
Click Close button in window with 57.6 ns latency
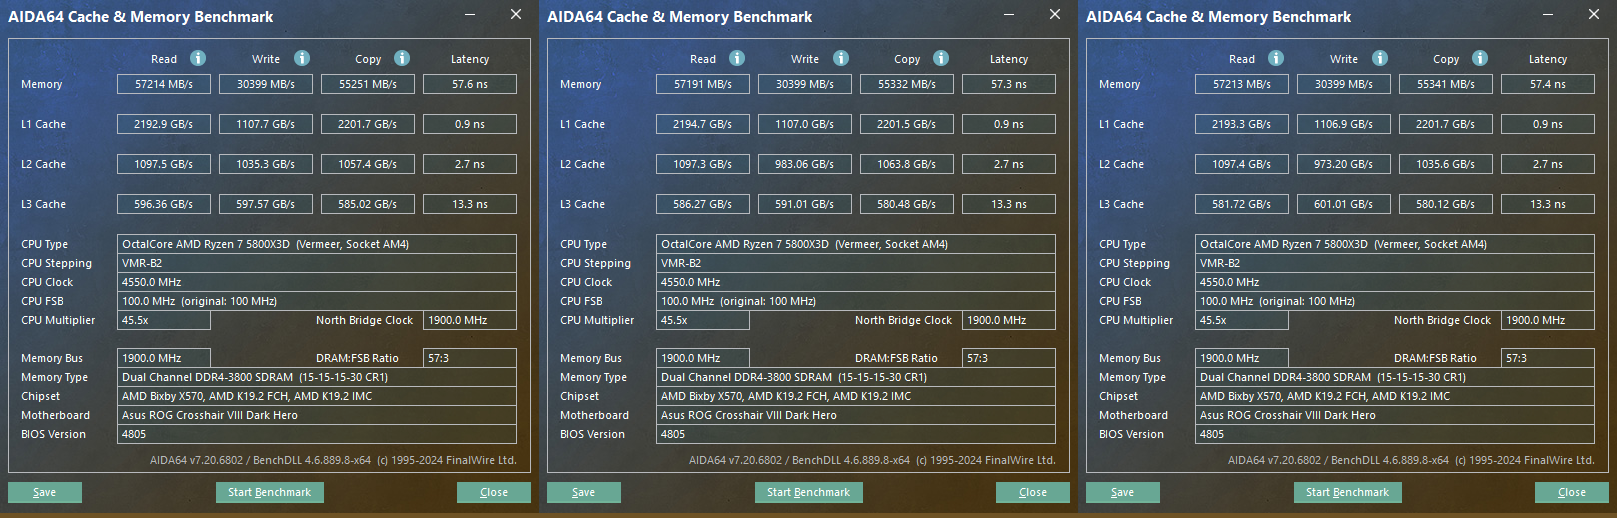pos(494,492)
